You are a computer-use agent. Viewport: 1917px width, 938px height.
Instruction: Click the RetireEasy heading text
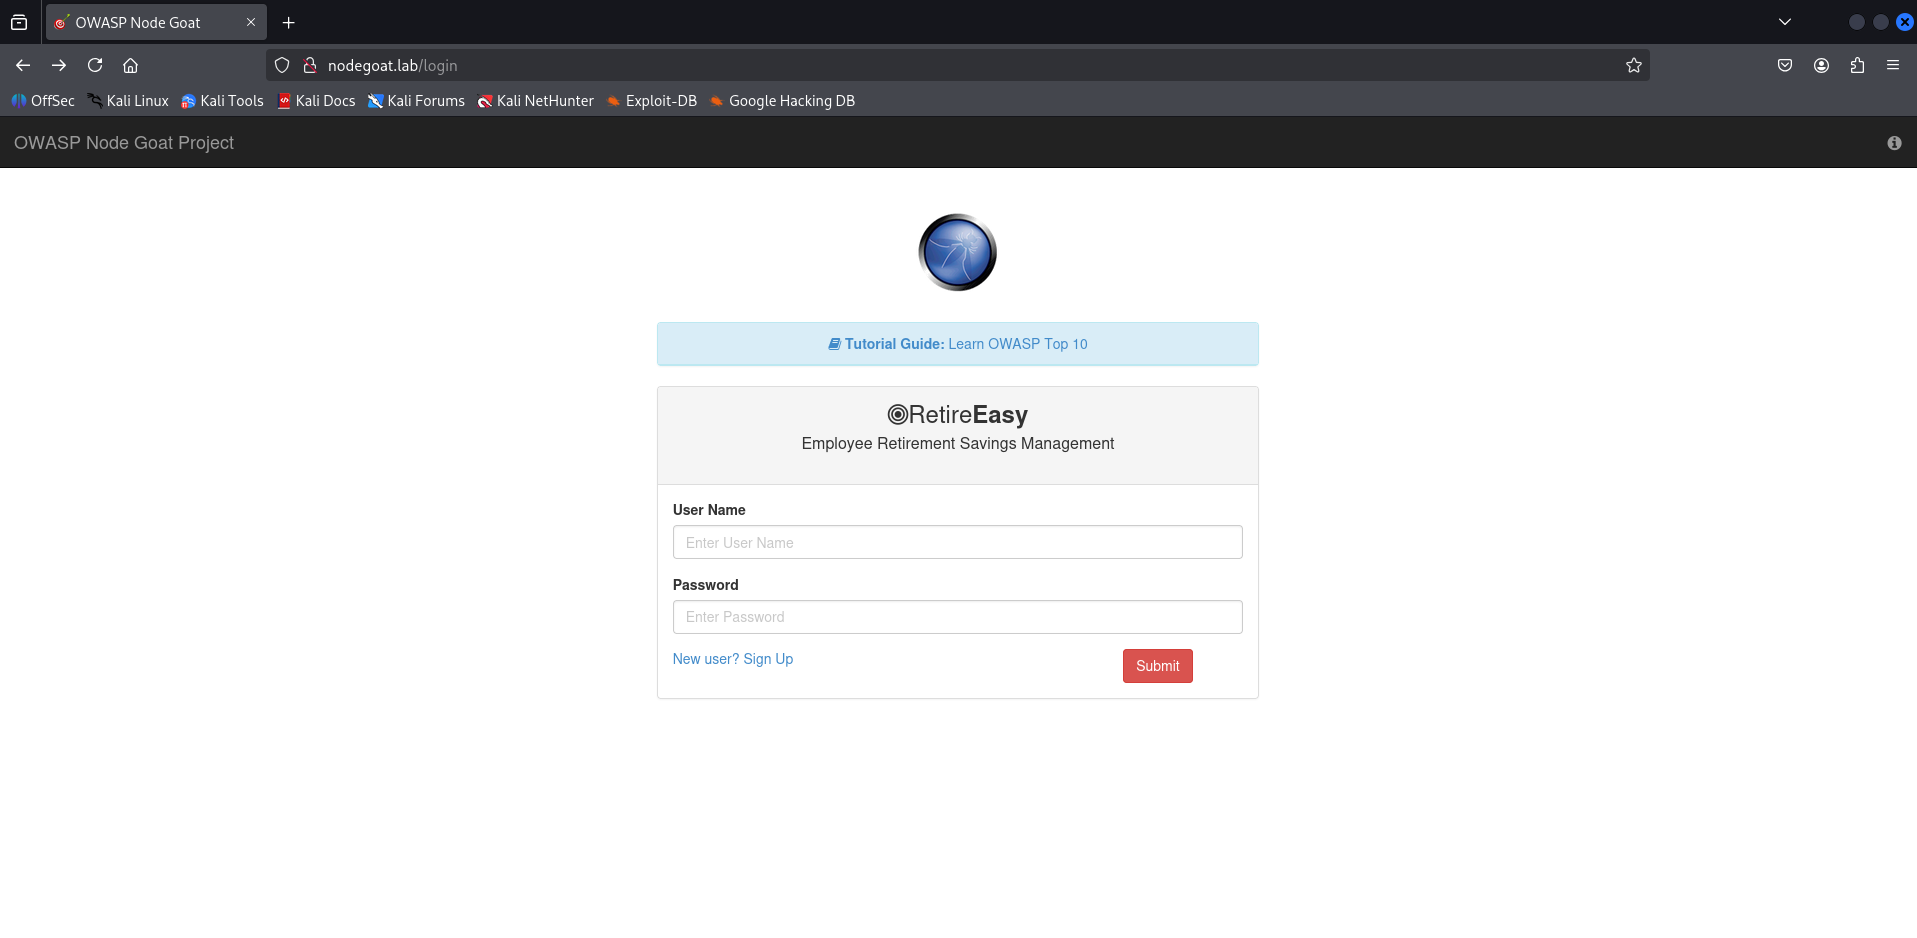958,415
